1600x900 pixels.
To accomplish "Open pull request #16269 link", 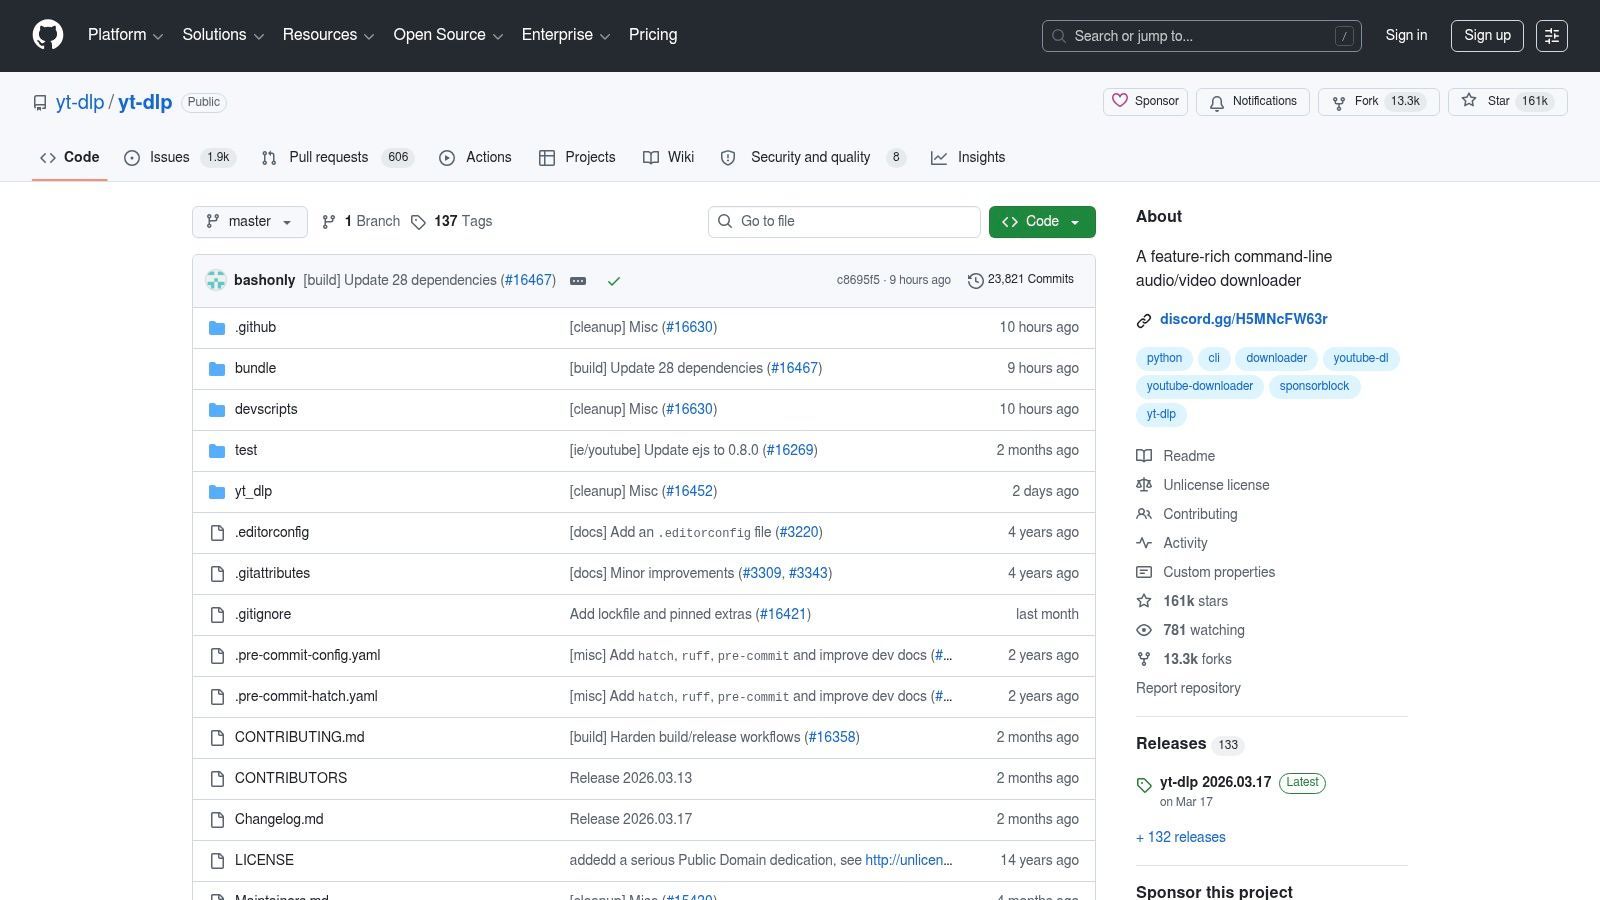I will (x=790, y=450).
